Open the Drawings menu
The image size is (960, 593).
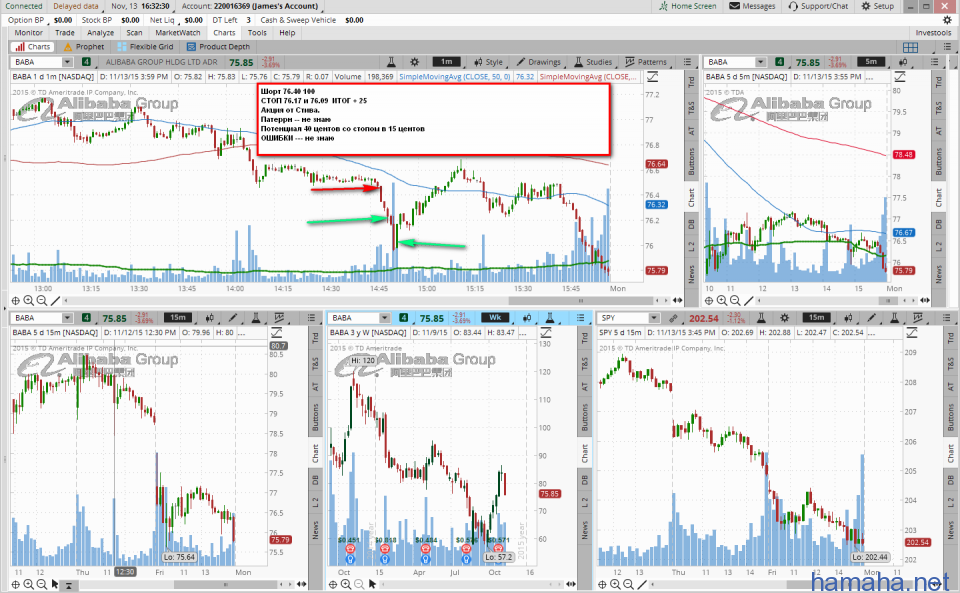pyautogui.click(x=538, y=62)
